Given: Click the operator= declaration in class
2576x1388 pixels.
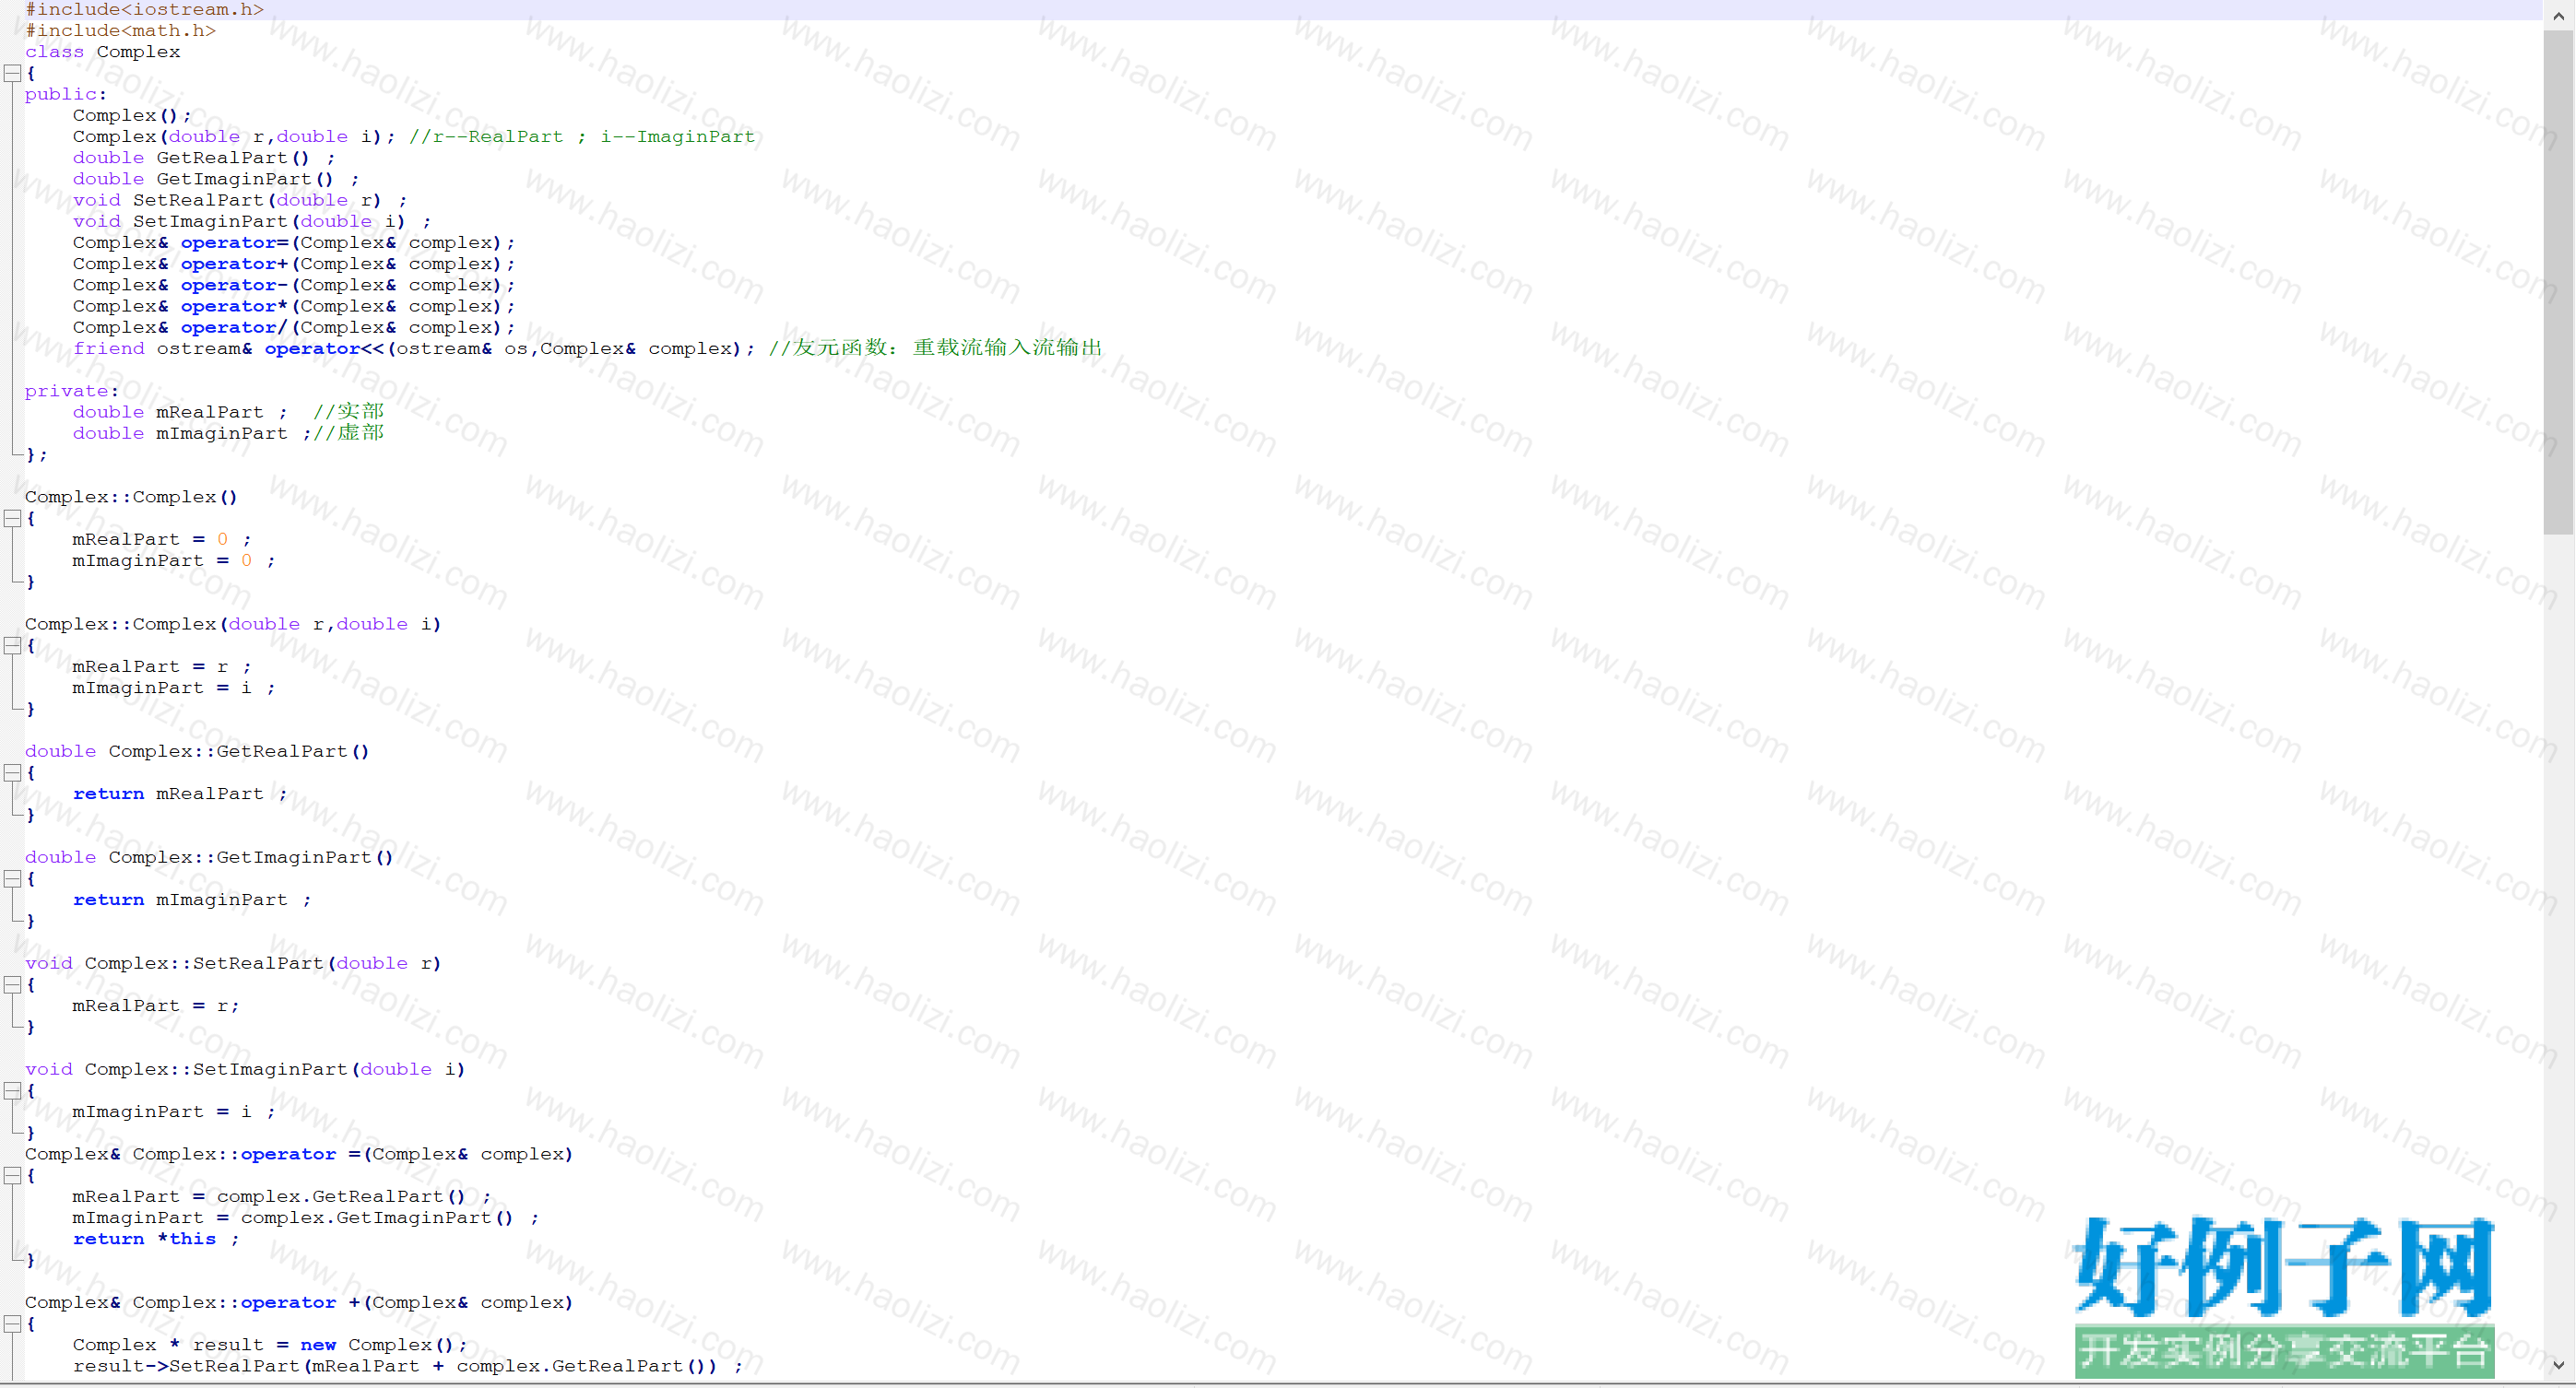Looking at the screenshot, I should point(293,243).
